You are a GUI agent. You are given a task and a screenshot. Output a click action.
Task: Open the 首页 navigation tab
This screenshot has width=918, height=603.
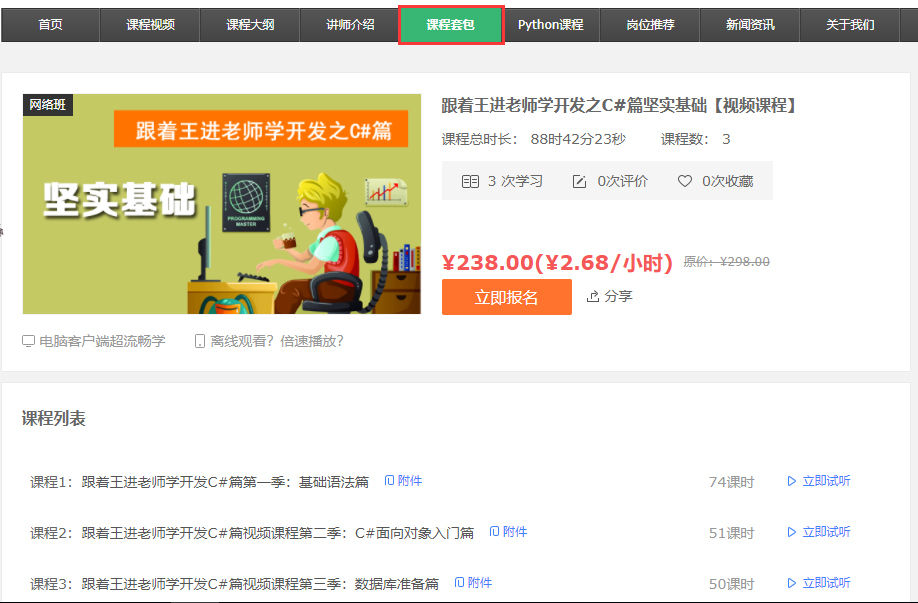coord(50,25)
